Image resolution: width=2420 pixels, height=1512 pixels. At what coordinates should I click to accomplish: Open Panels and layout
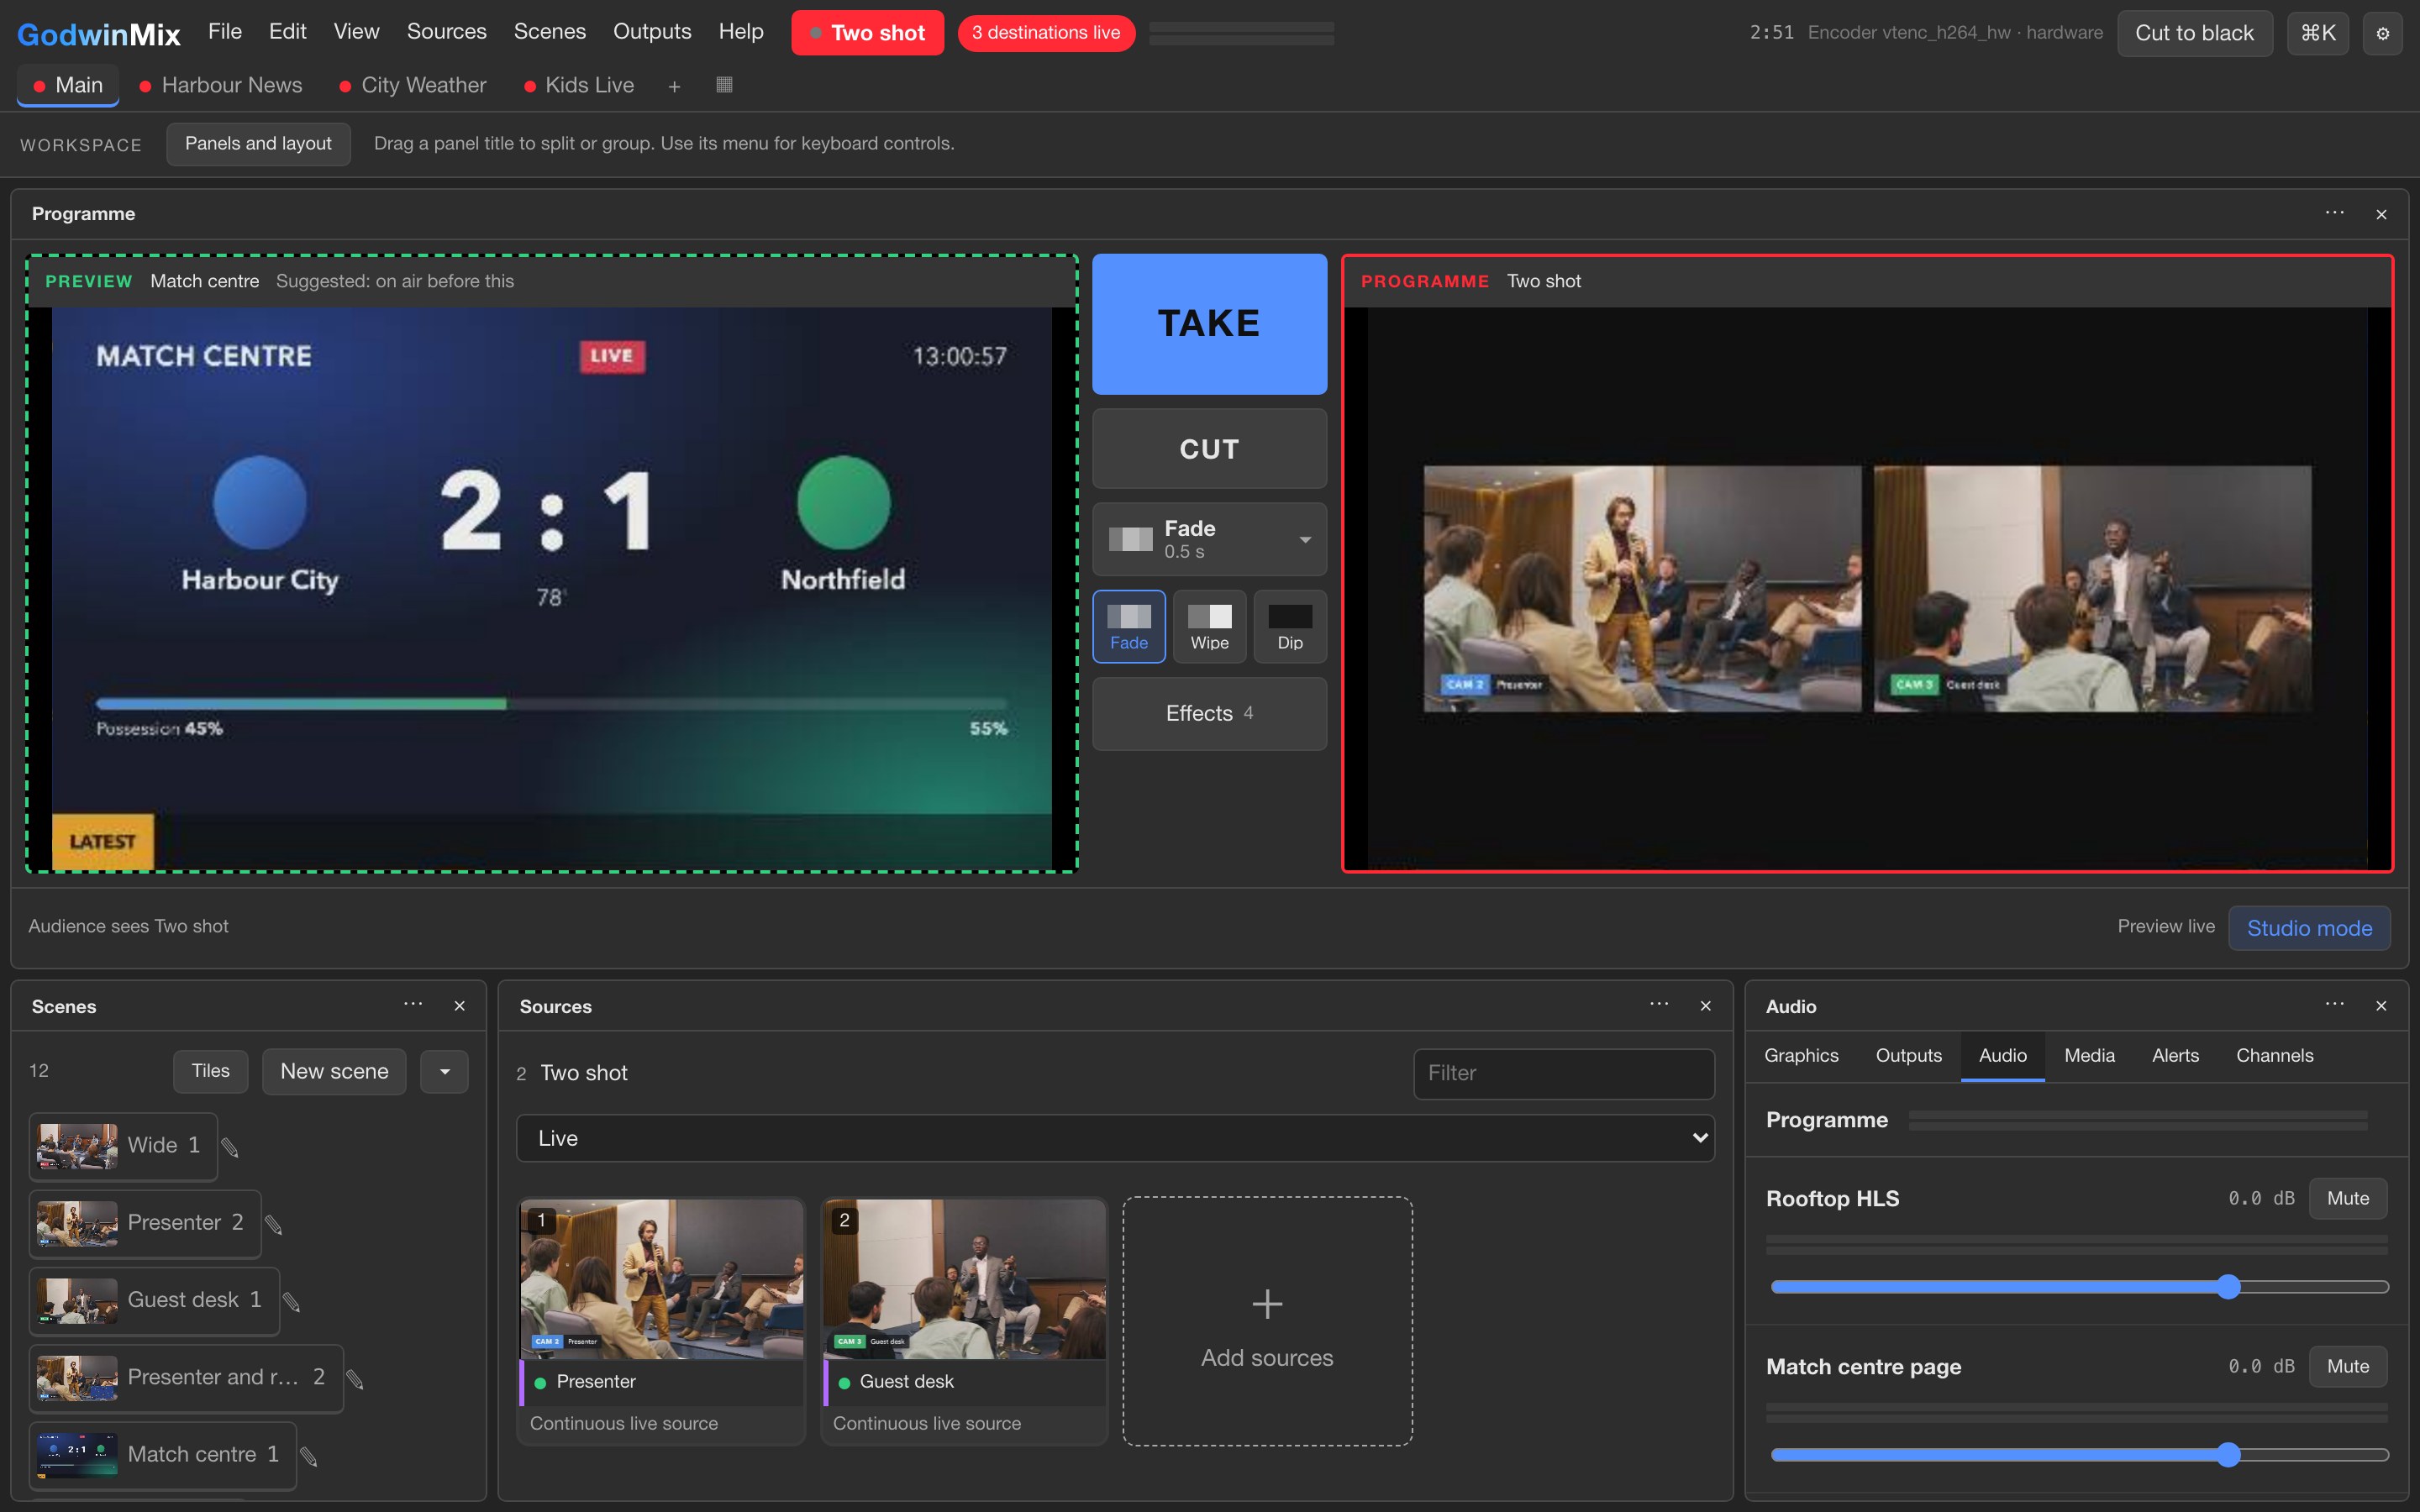(x=258, y=144)
